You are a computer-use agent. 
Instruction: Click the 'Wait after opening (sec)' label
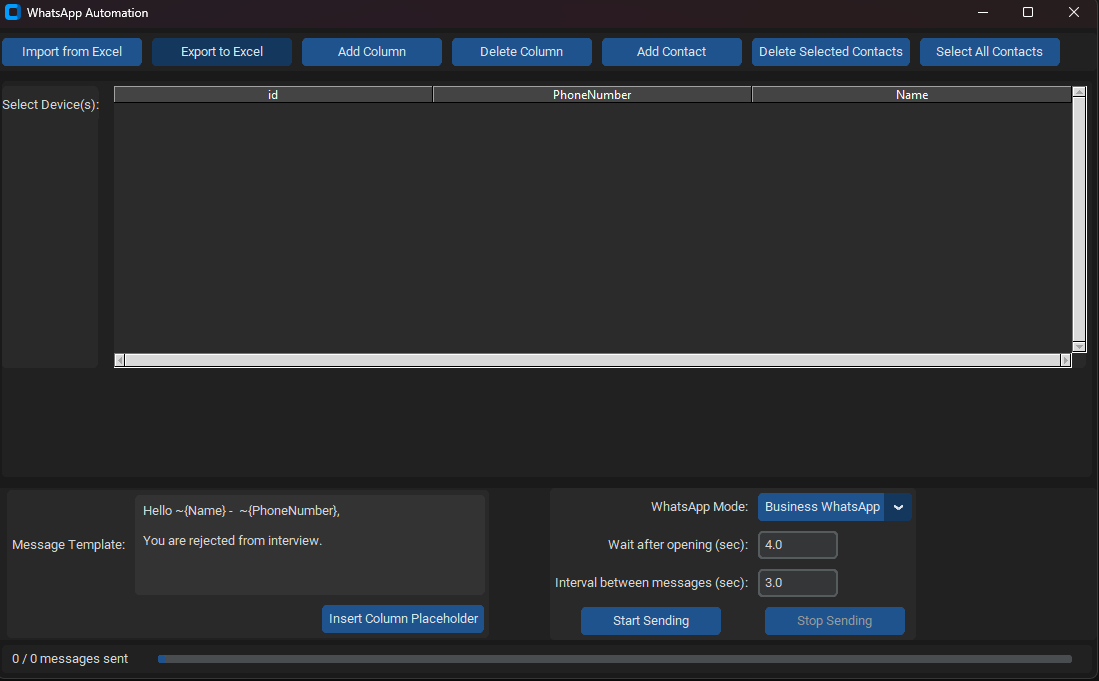(x=678, y=545)
